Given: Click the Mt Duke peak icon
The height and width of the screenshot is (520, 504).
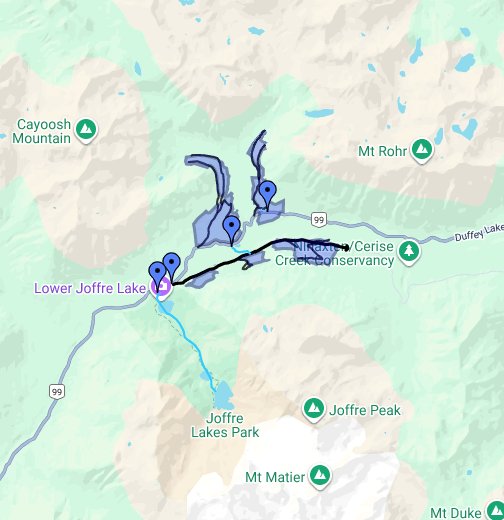Looking at the screenshot, I should tap(497, 512).
